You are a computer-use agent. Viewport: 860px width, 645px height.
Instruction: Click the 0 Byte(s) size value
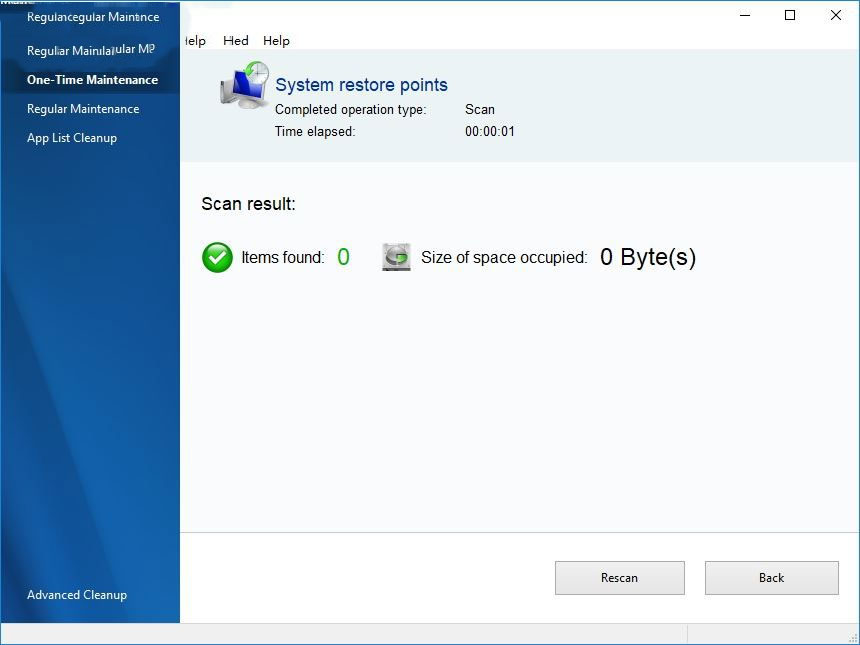click(648, 257)
